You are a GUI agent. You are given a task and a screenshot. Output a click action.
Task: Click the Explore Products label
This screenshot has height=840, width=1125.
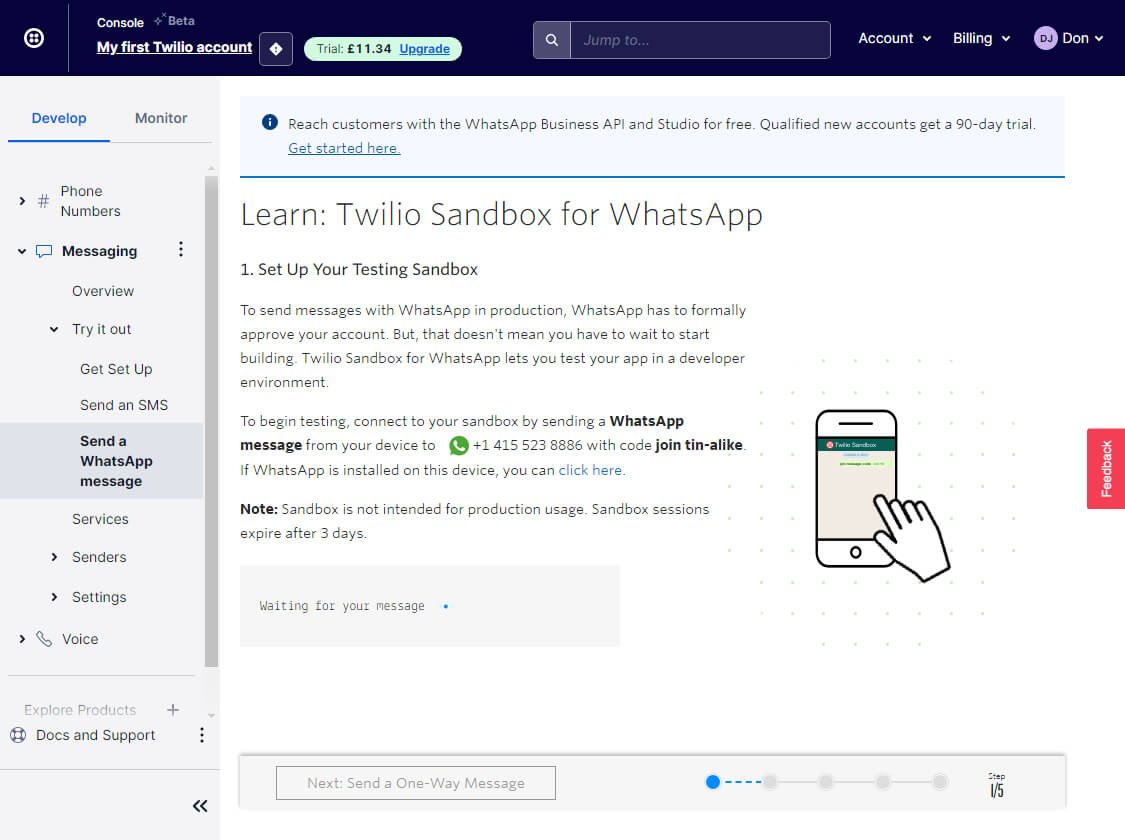click(x=80, y=709)
